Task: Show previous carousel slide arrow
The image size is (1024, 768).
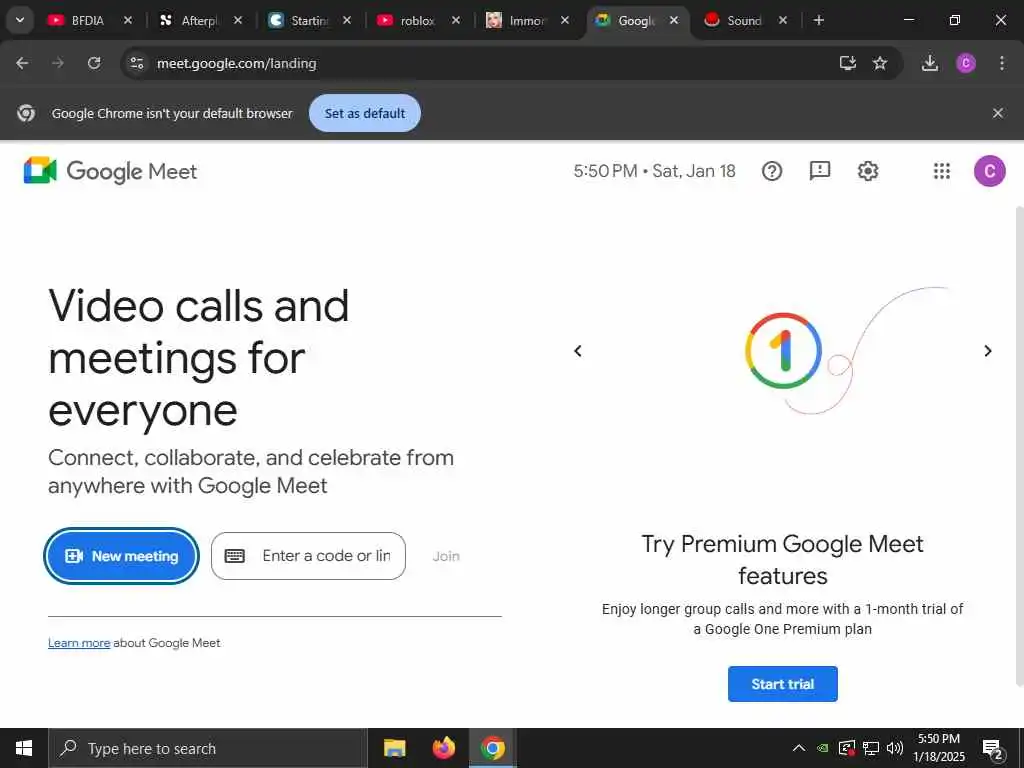Action: pyautogui.click(x=578, y=351)
